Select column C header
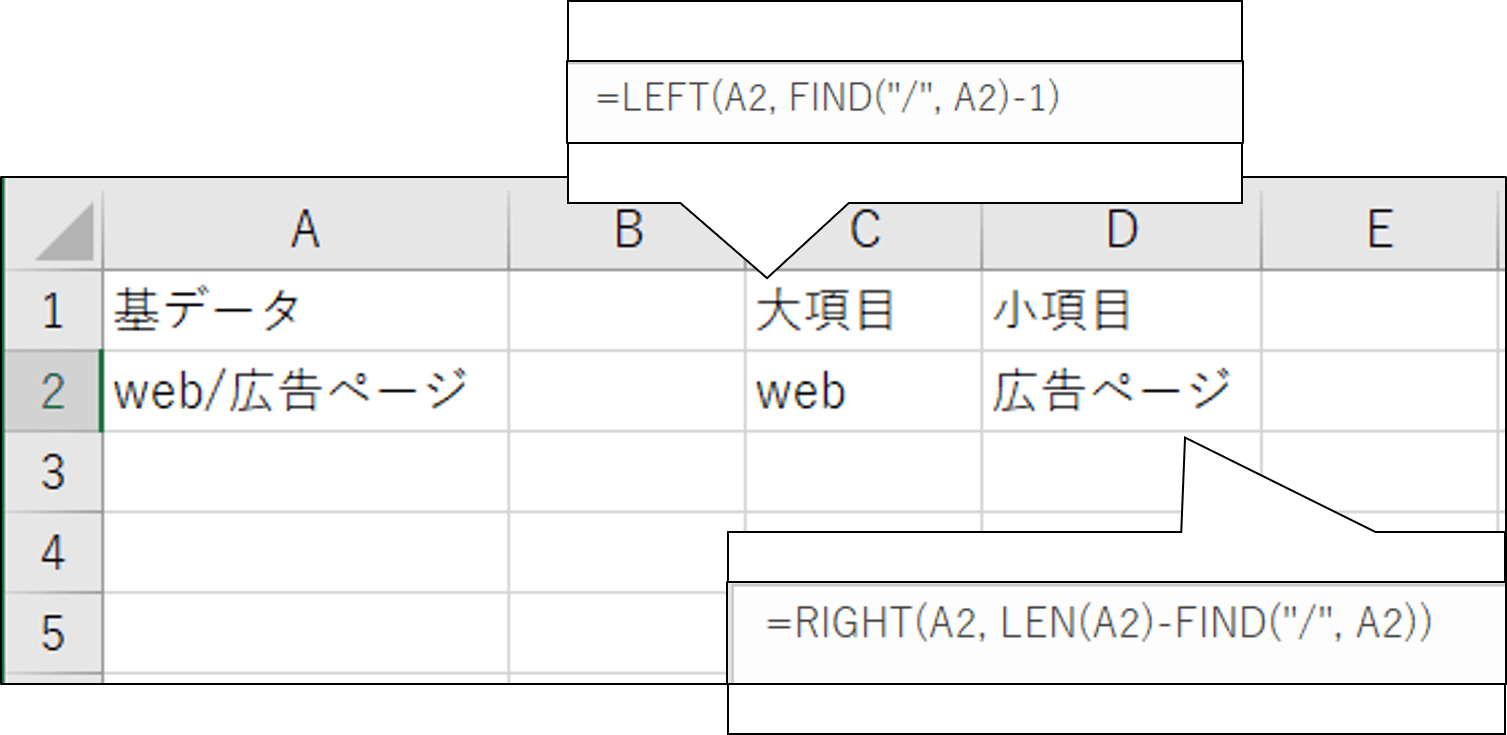Image resolution: width=1507 pixels, height=735 pixels. pyautogui.click(x=864, y=230)
